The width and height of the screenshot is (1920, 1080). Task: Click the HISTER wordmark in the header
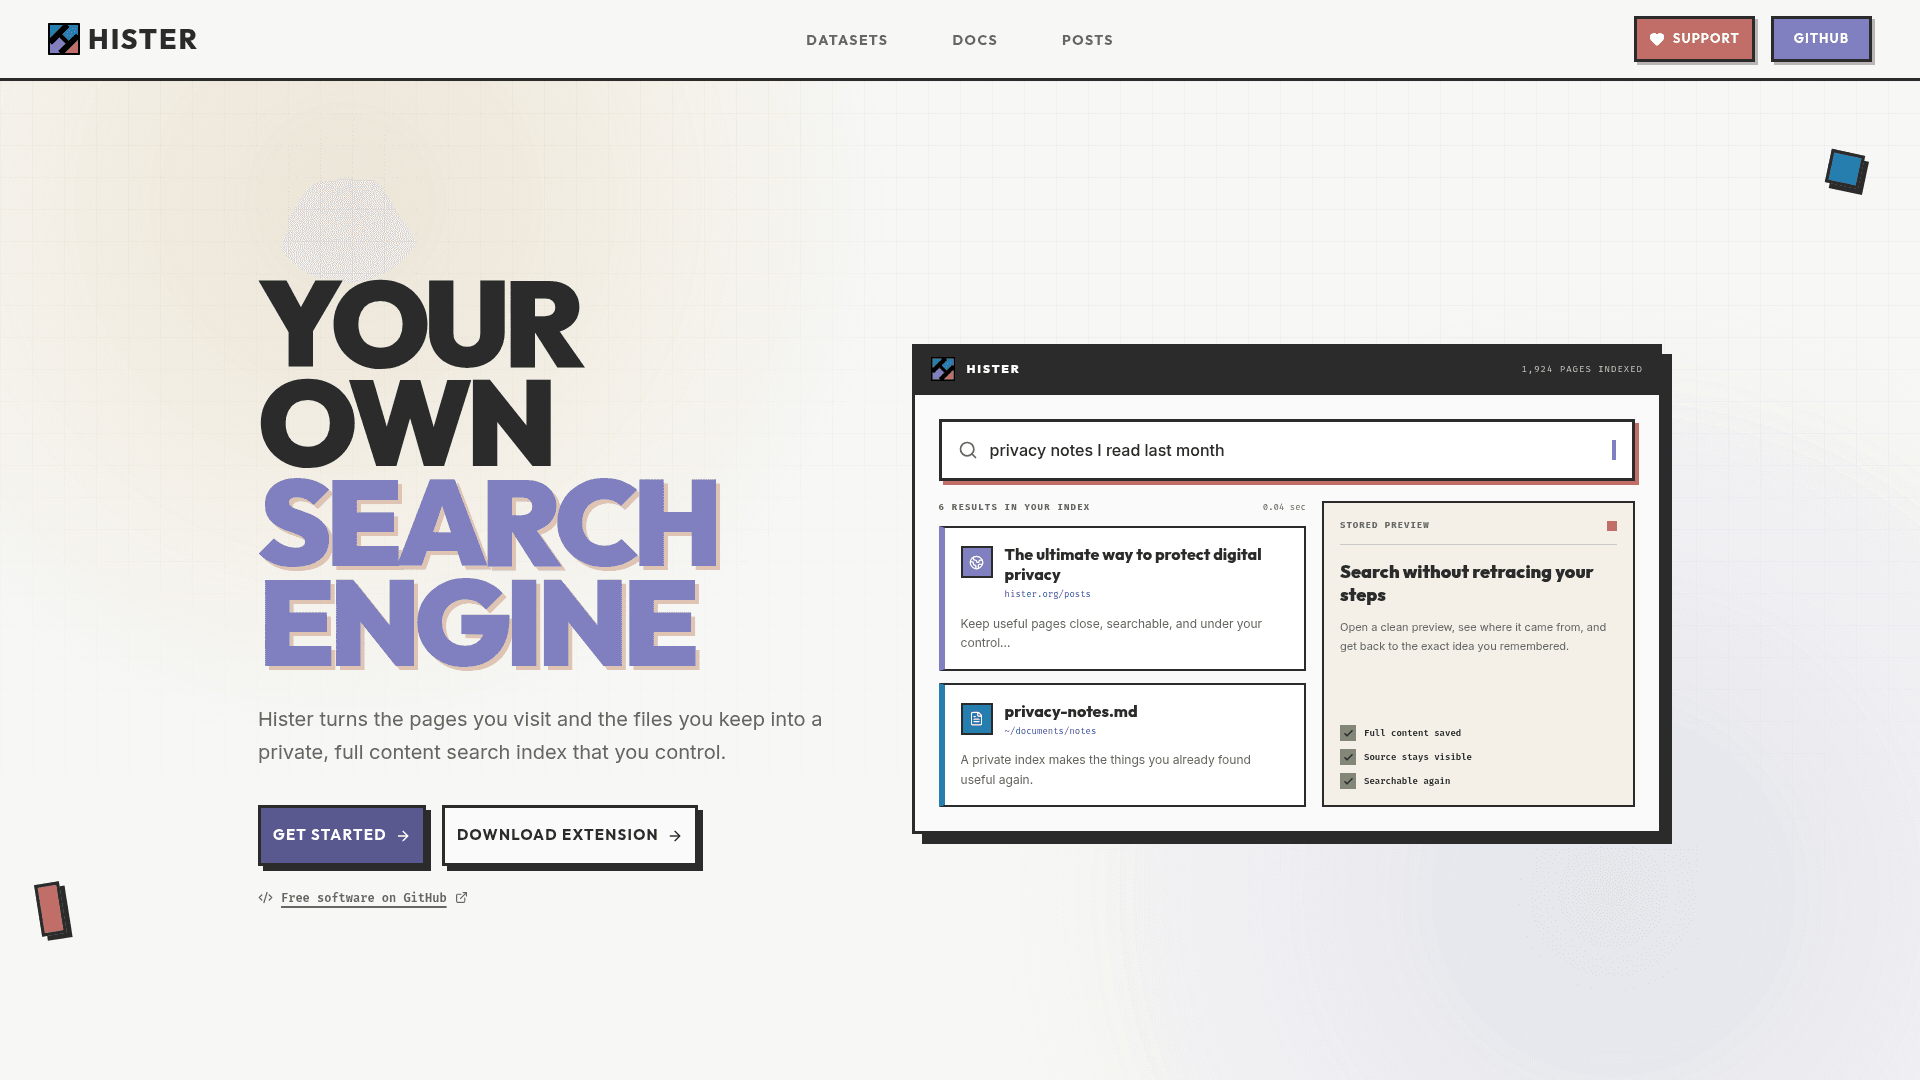pos(143,39)
